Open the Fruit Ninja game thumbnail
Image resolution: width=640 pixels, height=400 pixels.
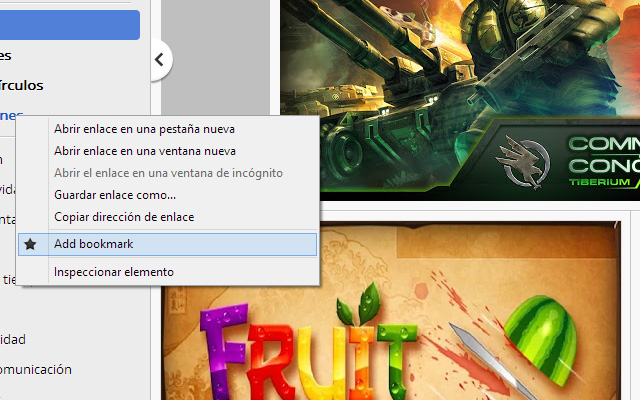pyautogui.click(x=392, y=311)
